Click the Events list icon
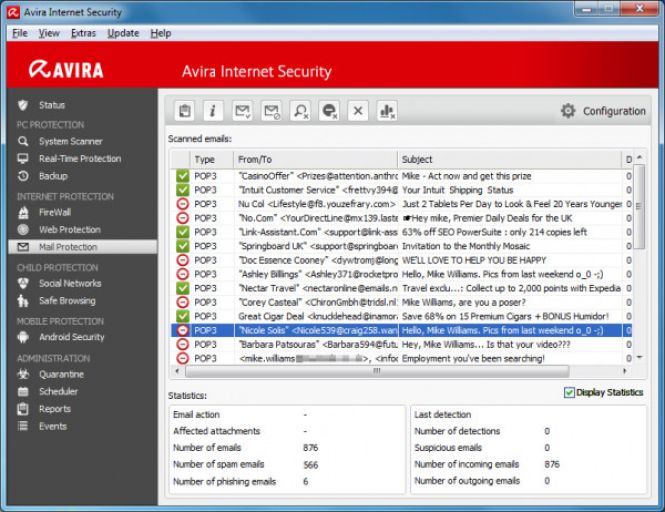This screenshot has height=512, width=665. pyautogui.click(x=23, y=426)
